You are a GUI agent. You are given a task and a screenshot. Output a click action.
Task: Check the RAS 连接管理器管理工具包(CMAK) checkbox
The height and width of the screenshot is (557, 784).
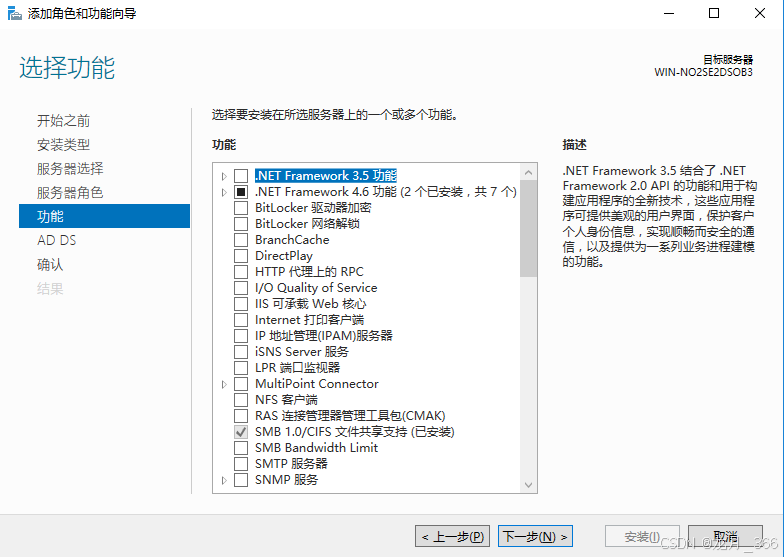click(241, 416)
